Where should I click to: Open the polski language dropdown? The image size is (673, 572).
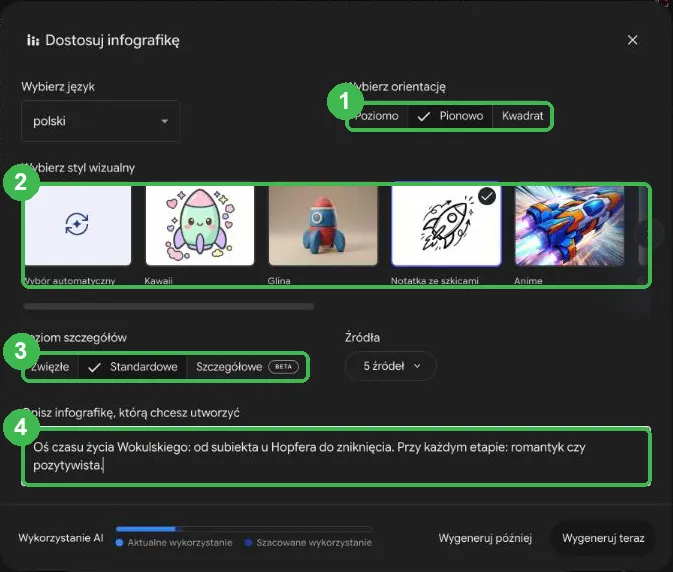pos(100,121)
